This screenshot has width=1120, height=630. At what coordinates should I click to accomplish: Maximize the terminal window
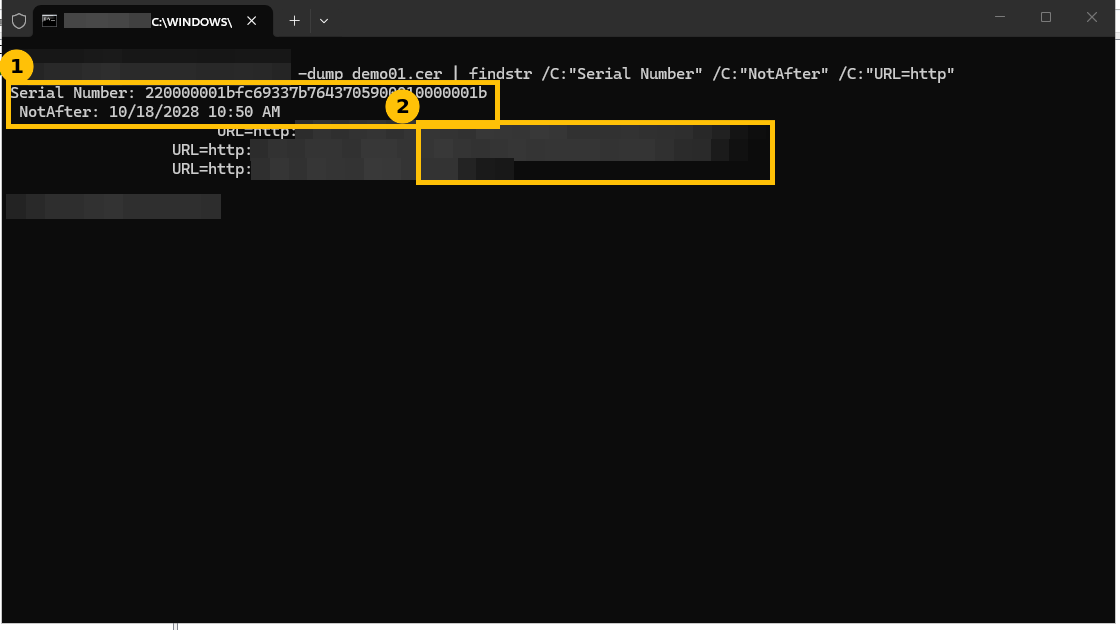[x=1046, y=17]
